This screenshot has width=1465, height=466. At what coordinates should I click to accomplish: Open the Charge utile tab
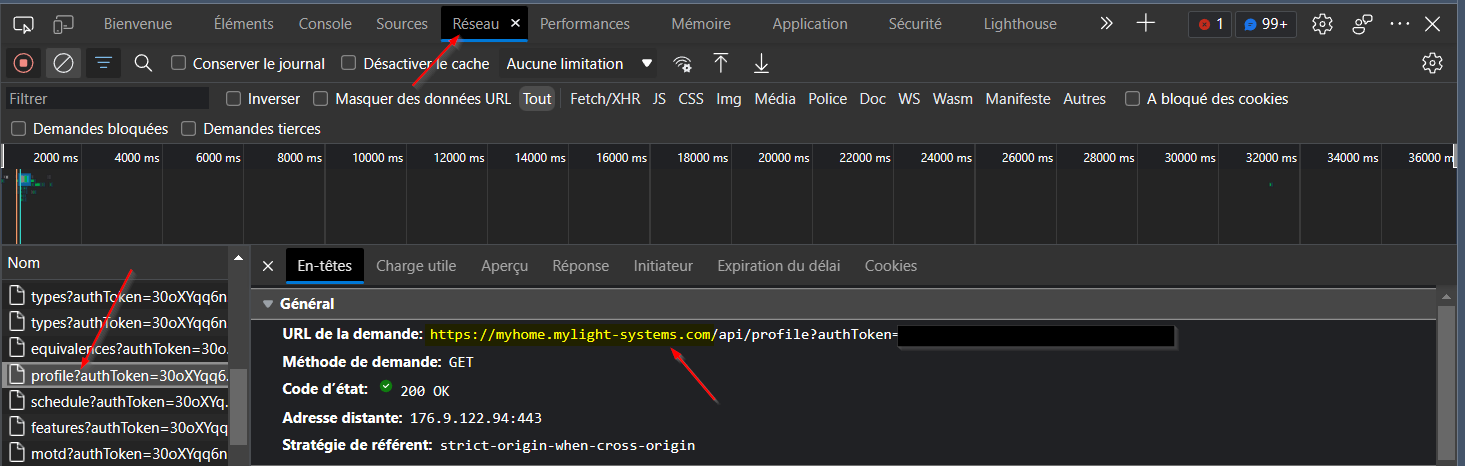(416, 266)
